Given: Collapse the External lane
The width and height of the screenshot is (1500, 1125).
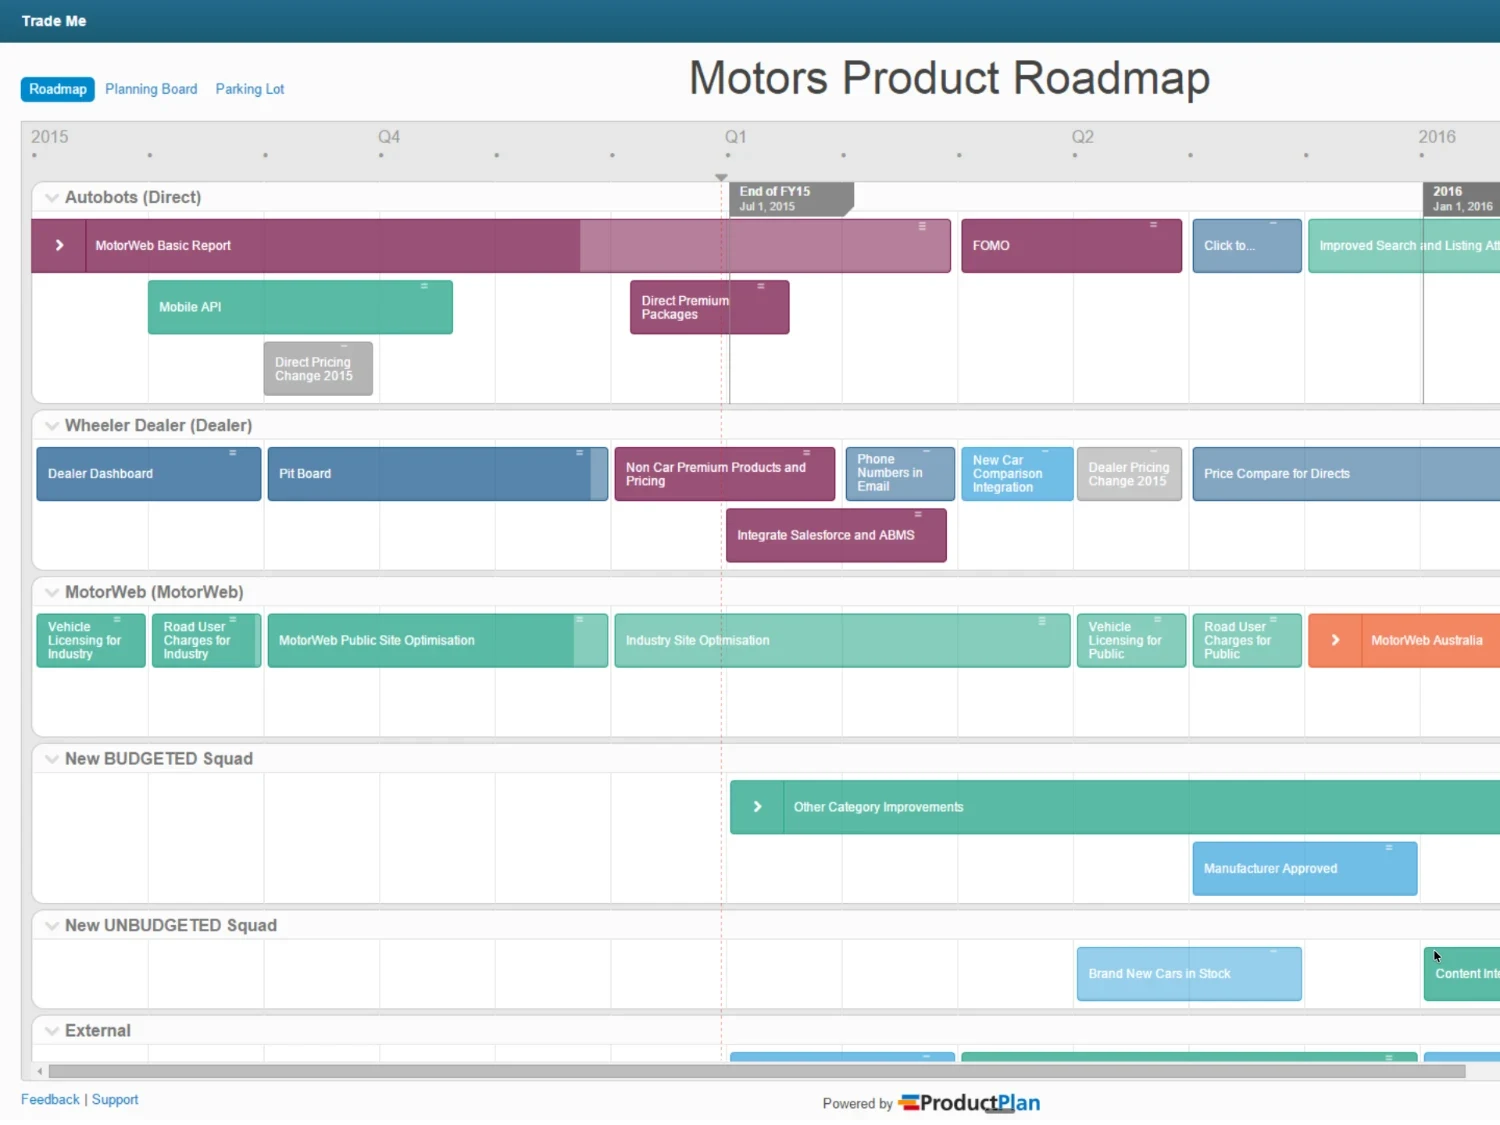Looking at the screenshot, I should coord(52,1031).
